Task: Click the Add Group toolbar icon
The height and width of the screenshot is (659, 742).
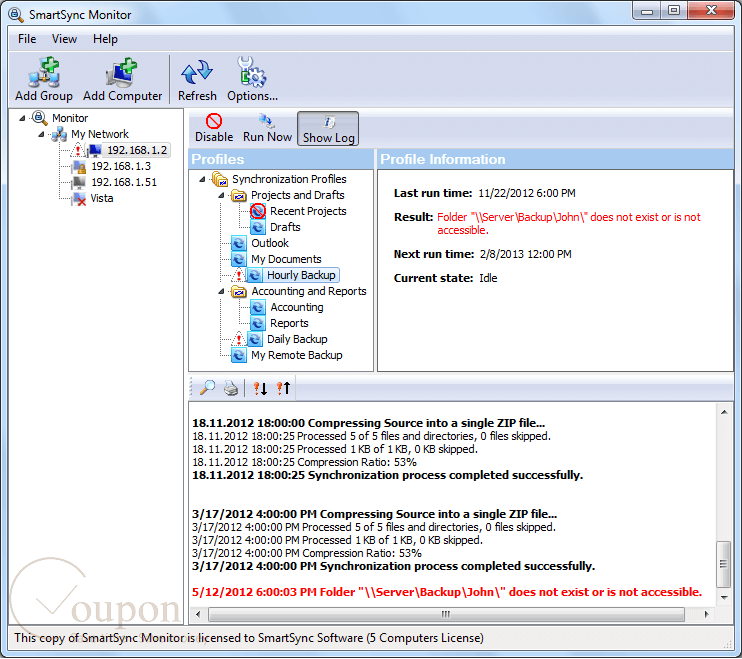Action: [44, 72]
